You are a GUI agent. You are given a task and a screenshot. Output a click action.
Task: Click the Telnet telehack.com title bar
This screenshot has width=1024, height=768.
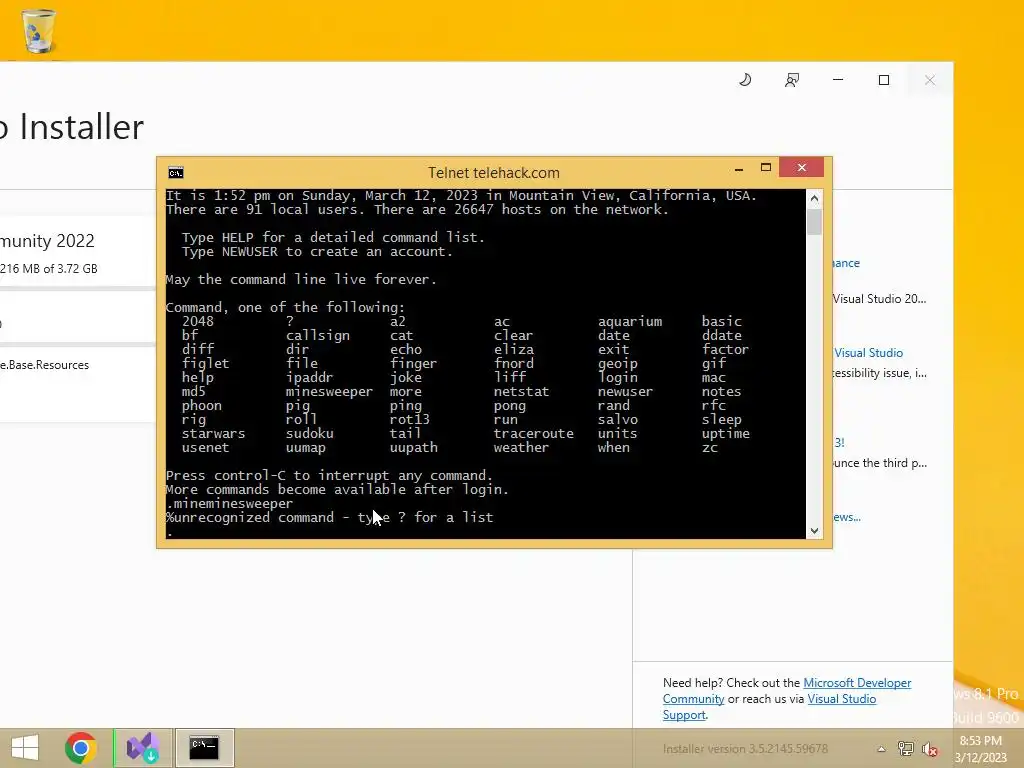(x=494, y=172)
